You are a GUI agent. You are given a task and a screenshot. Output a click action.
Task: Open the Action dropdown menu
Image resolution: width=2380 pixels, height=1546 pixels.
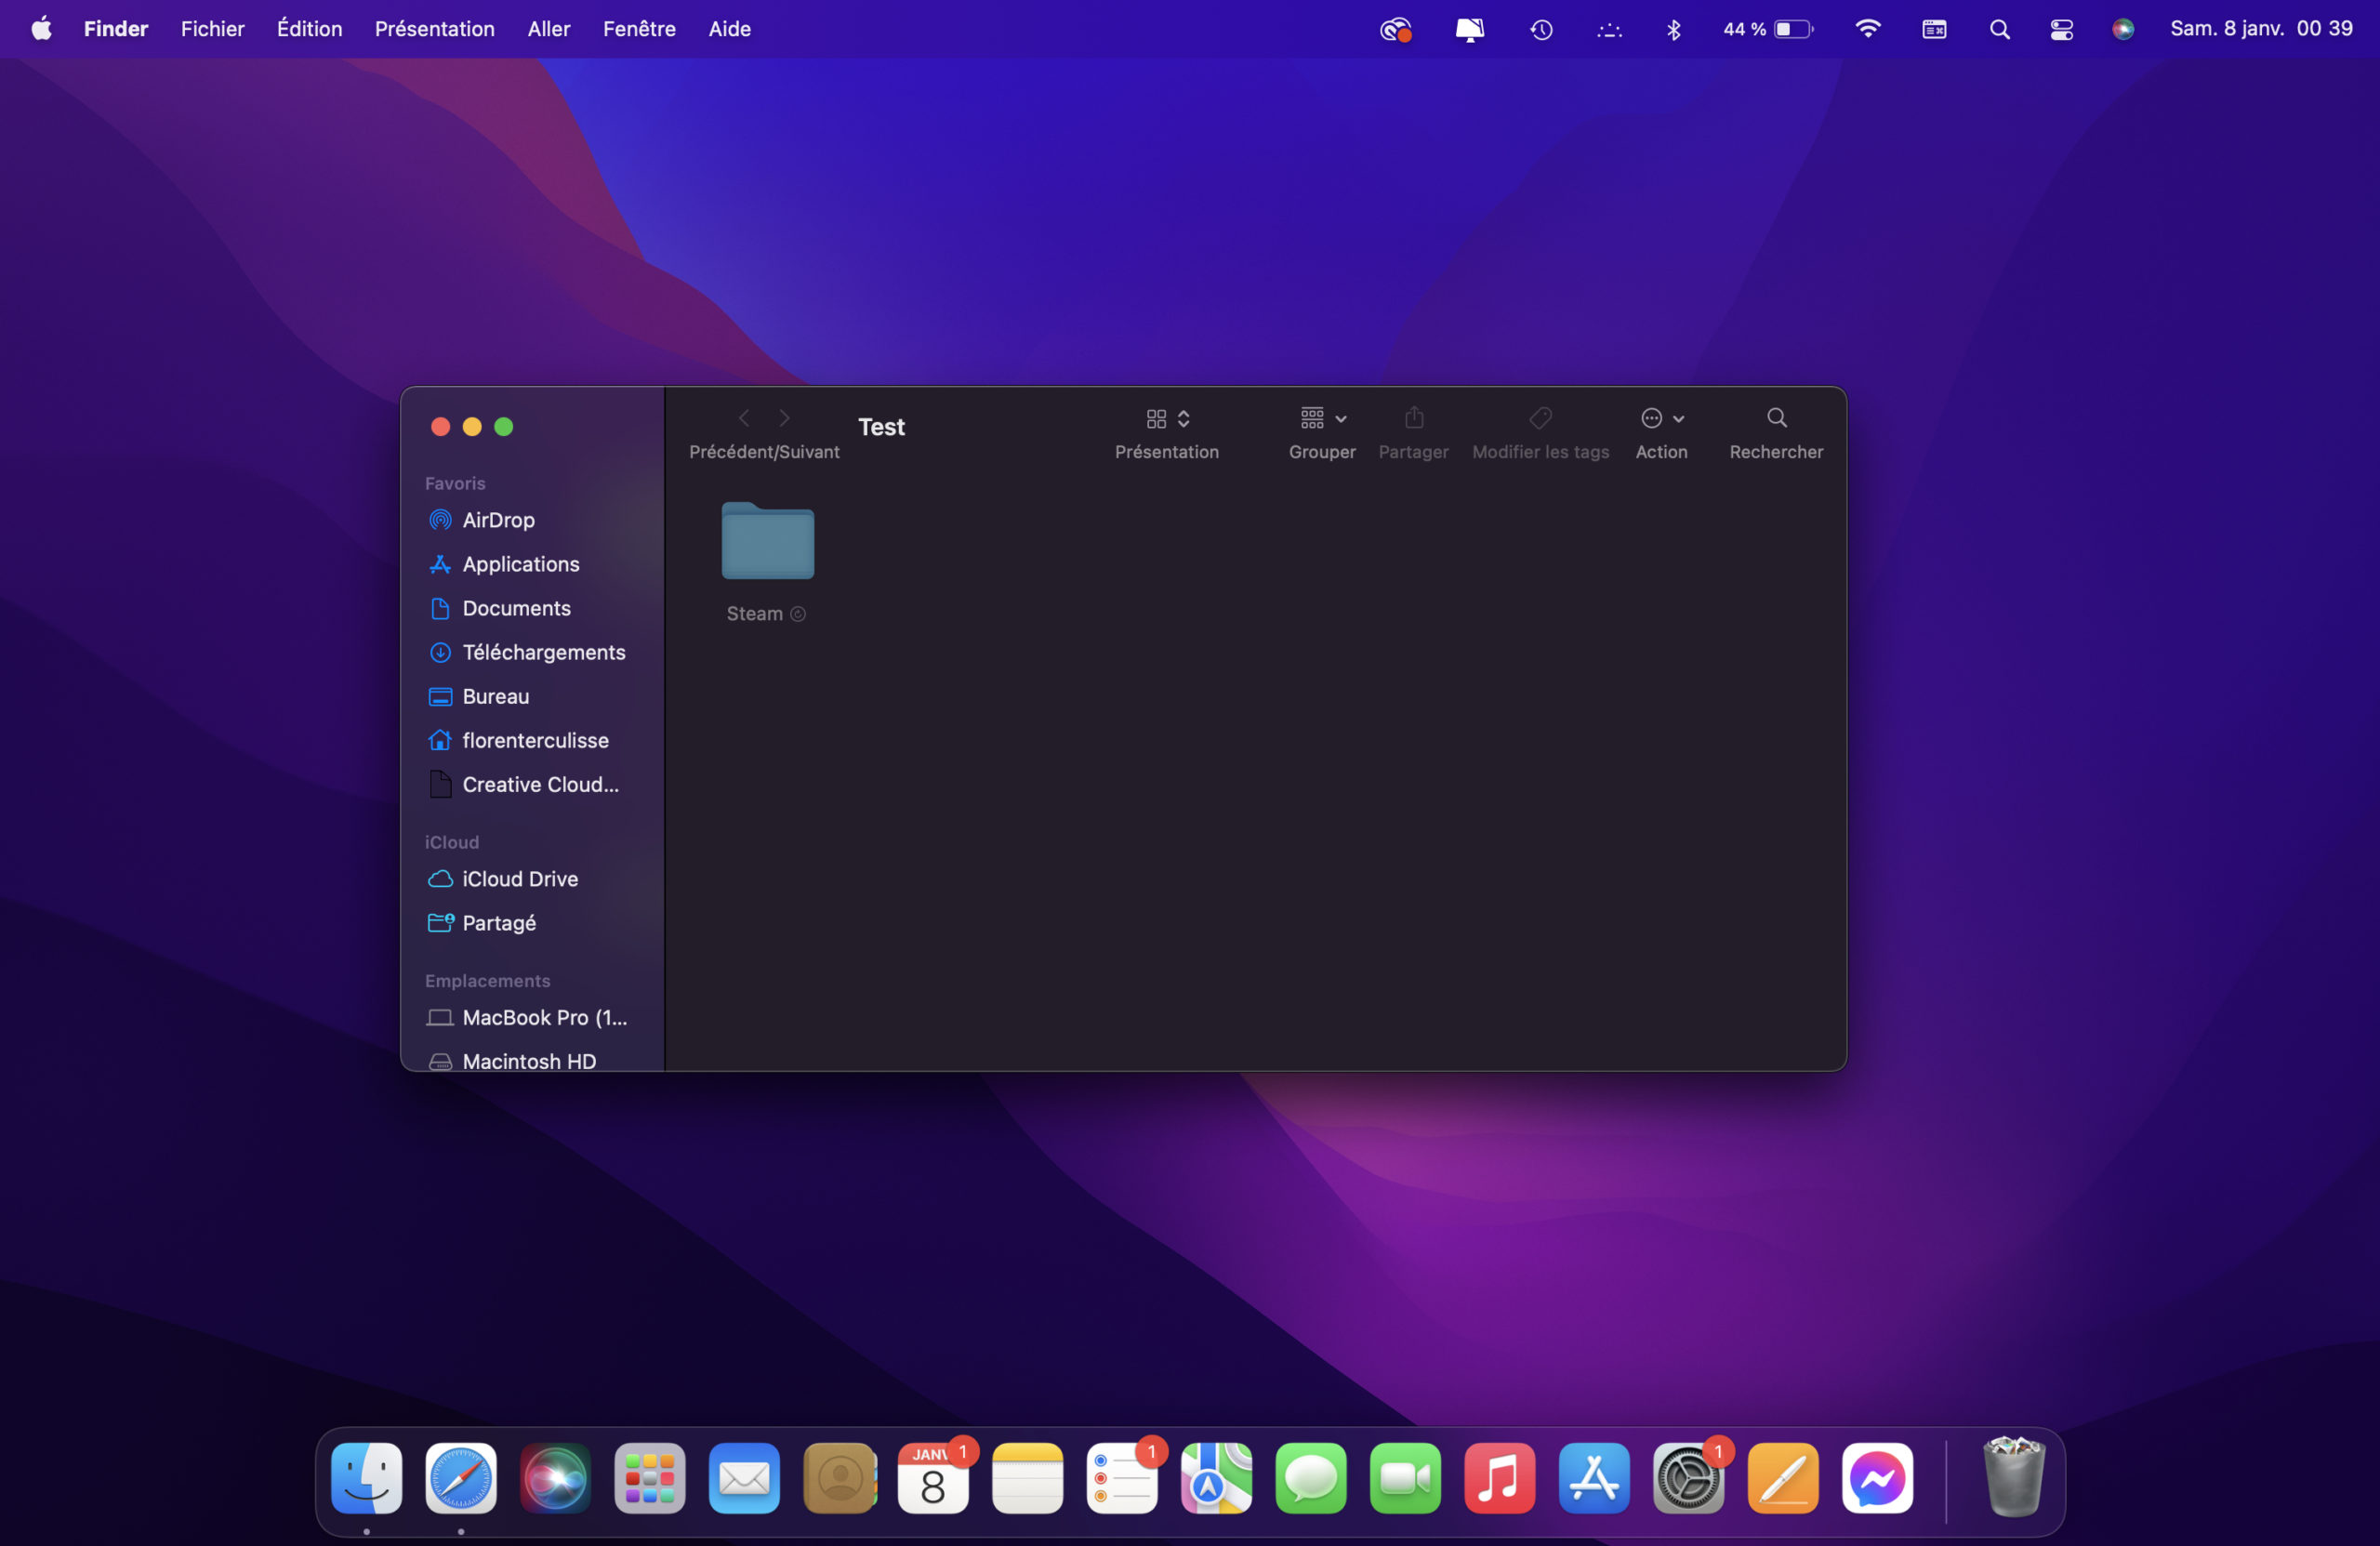[x=1661, y=418]
